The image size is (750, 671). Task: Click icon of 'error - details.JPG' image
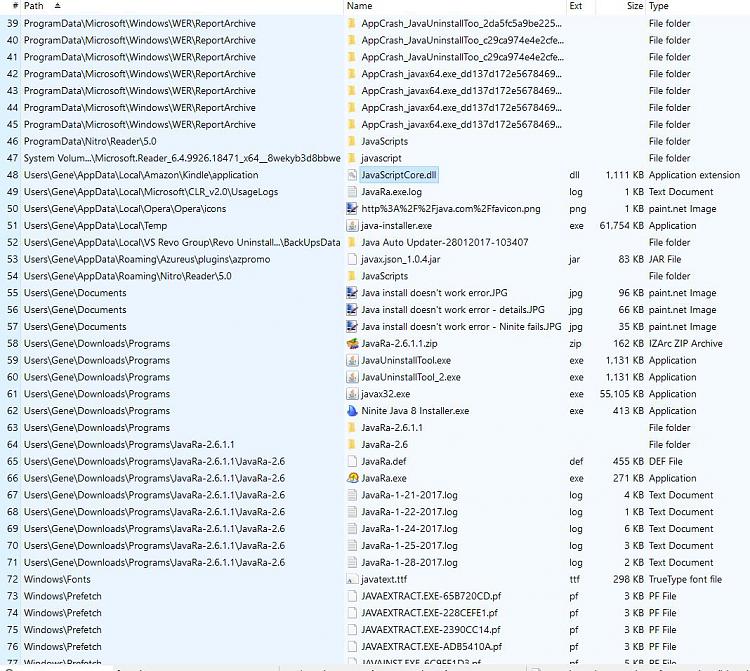pos(352,309)
